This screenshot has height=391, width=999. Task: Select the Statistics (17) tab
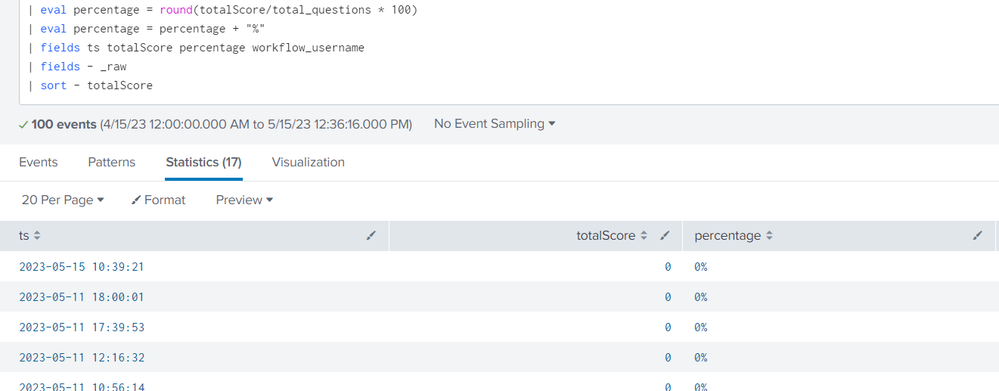pos(203,162)
